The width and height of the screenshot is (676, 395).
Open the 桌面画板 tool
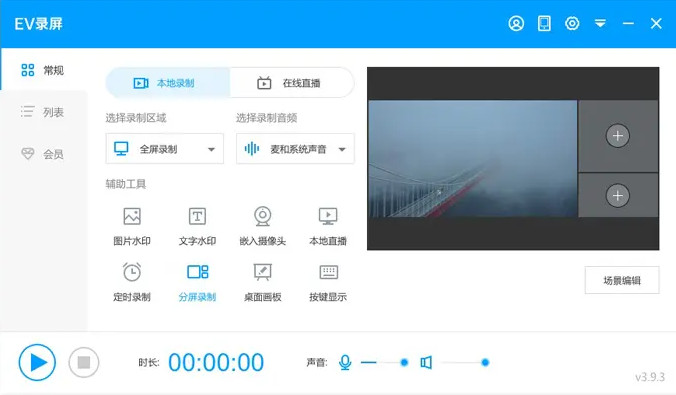tap(263, 282)
